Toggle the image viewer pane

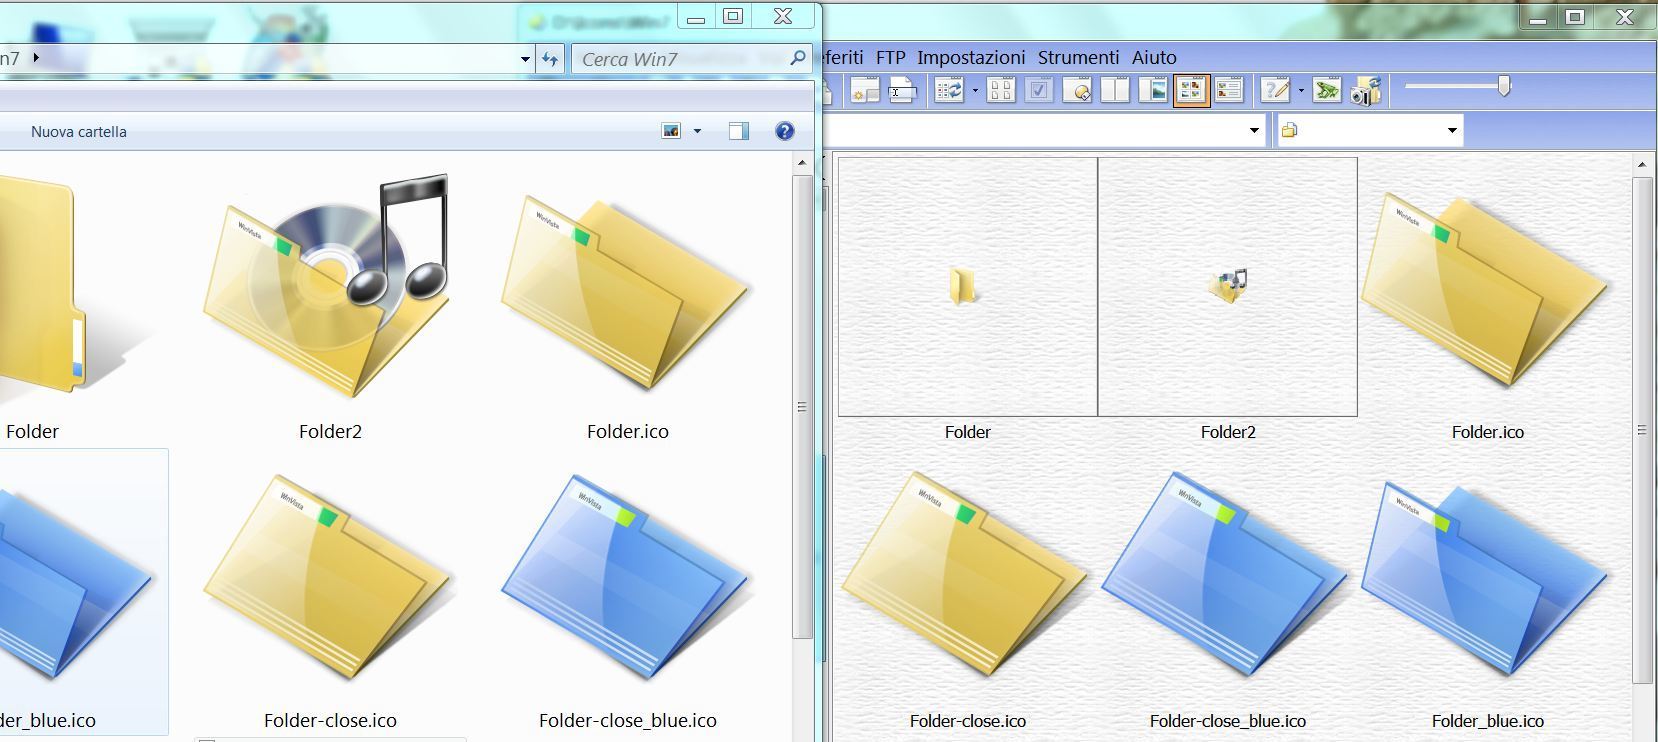pos(1153,91)
